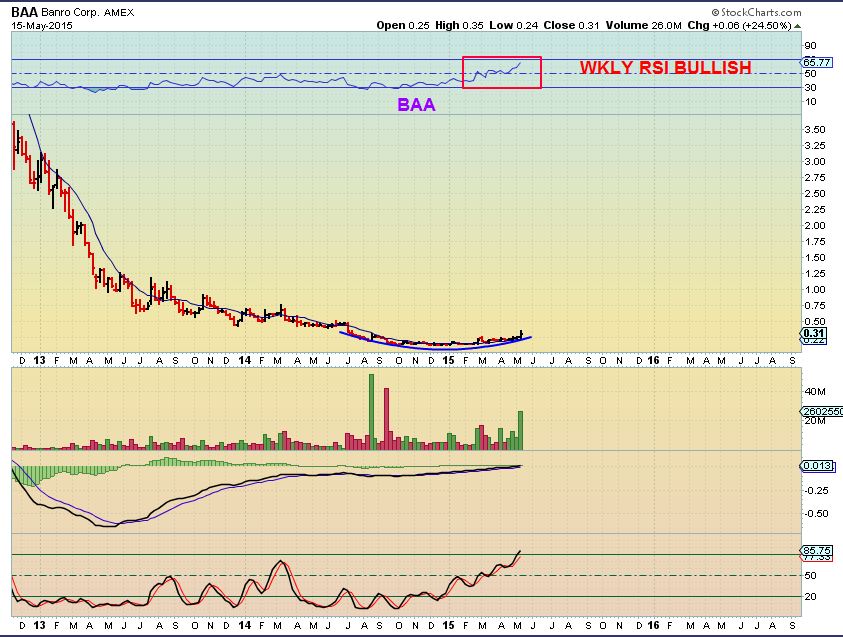Click the 40M label on the volume axis

pos(815,391)
